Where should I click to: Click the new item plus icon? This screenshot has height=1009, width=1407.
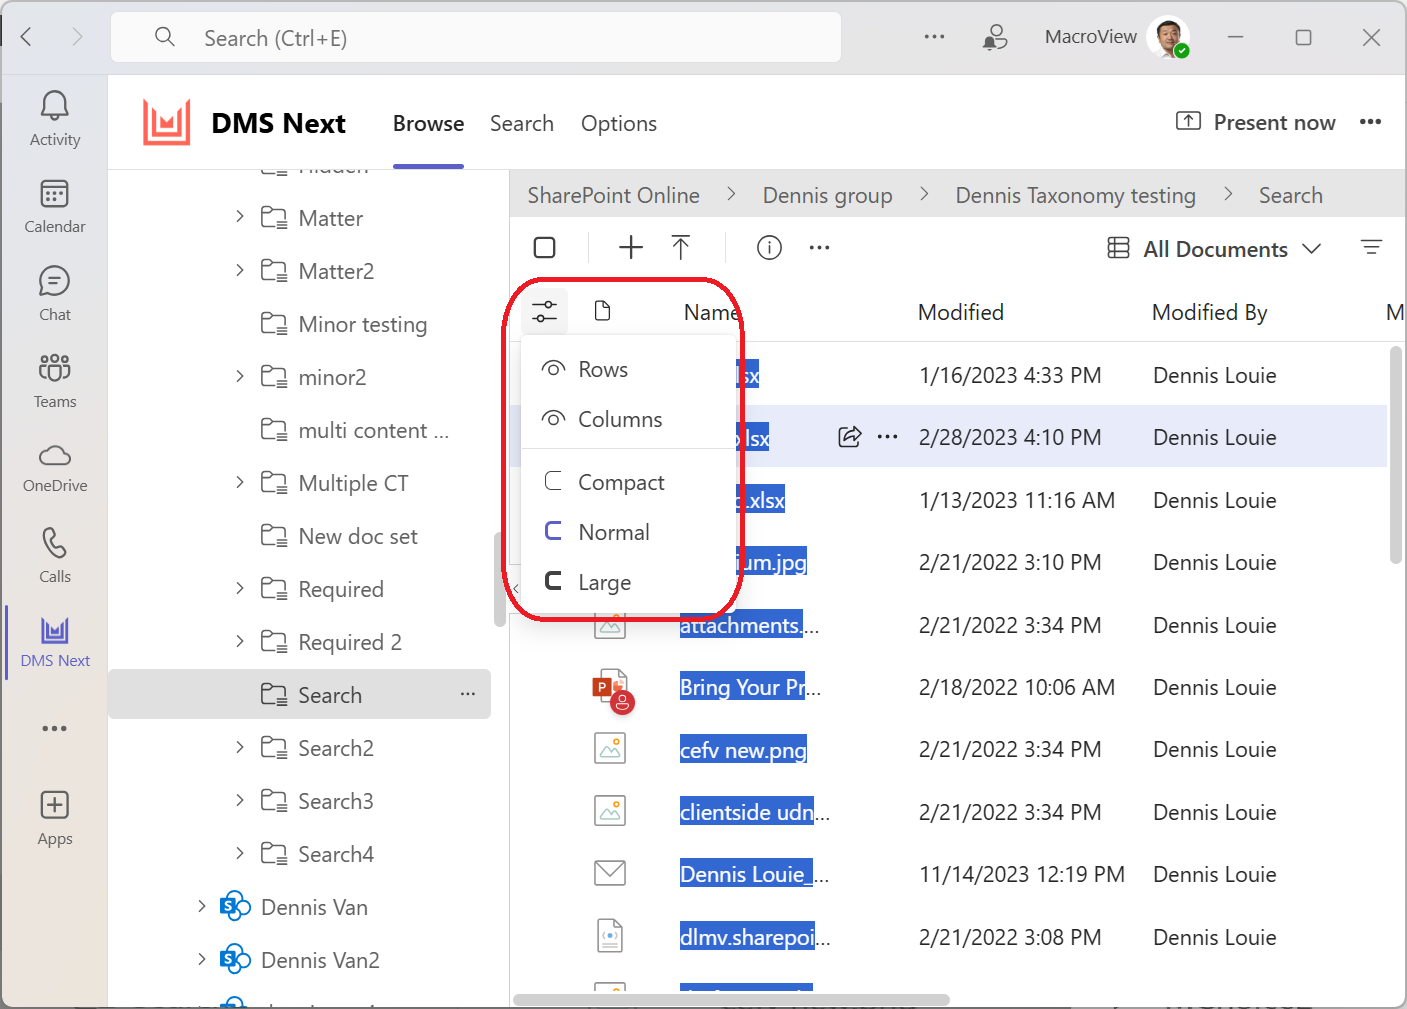click(630, 248)
